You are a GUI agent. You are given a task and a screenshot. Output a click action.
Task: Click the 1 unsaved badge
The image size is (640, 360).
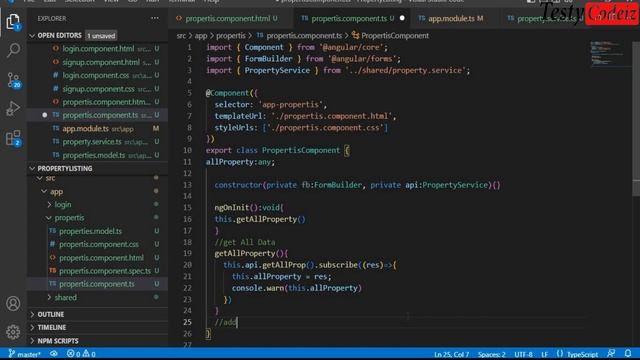tap(101, 36)
